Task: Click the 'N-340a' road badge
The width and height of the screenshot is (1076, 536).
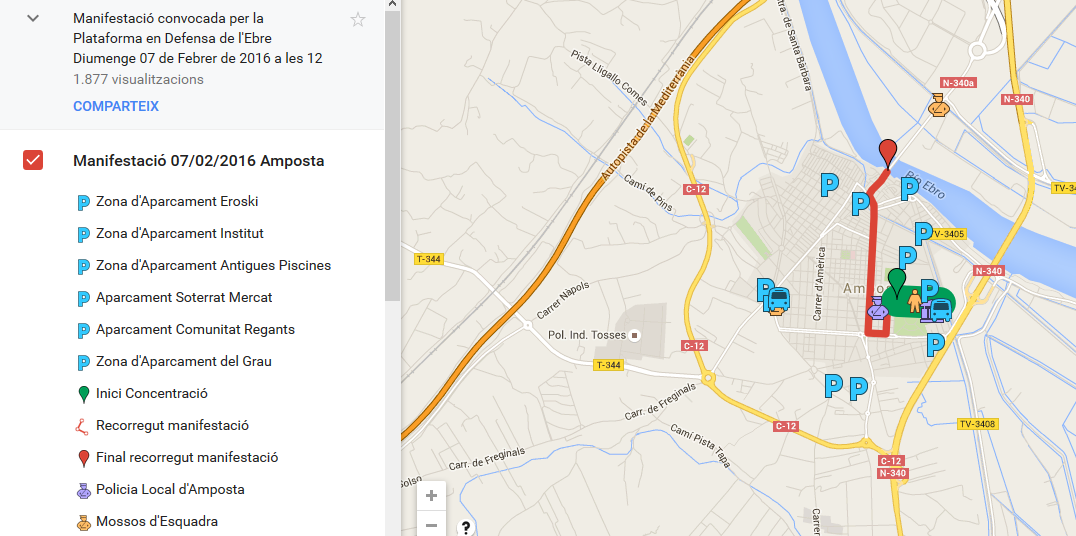Action: tap(959, 83)
